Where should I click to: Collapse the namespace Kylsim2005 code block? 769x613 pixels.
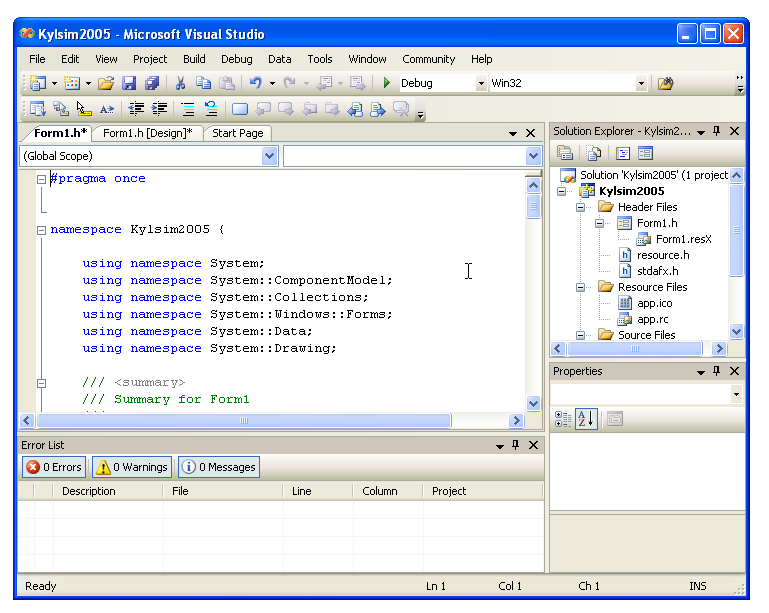[42, 230]
